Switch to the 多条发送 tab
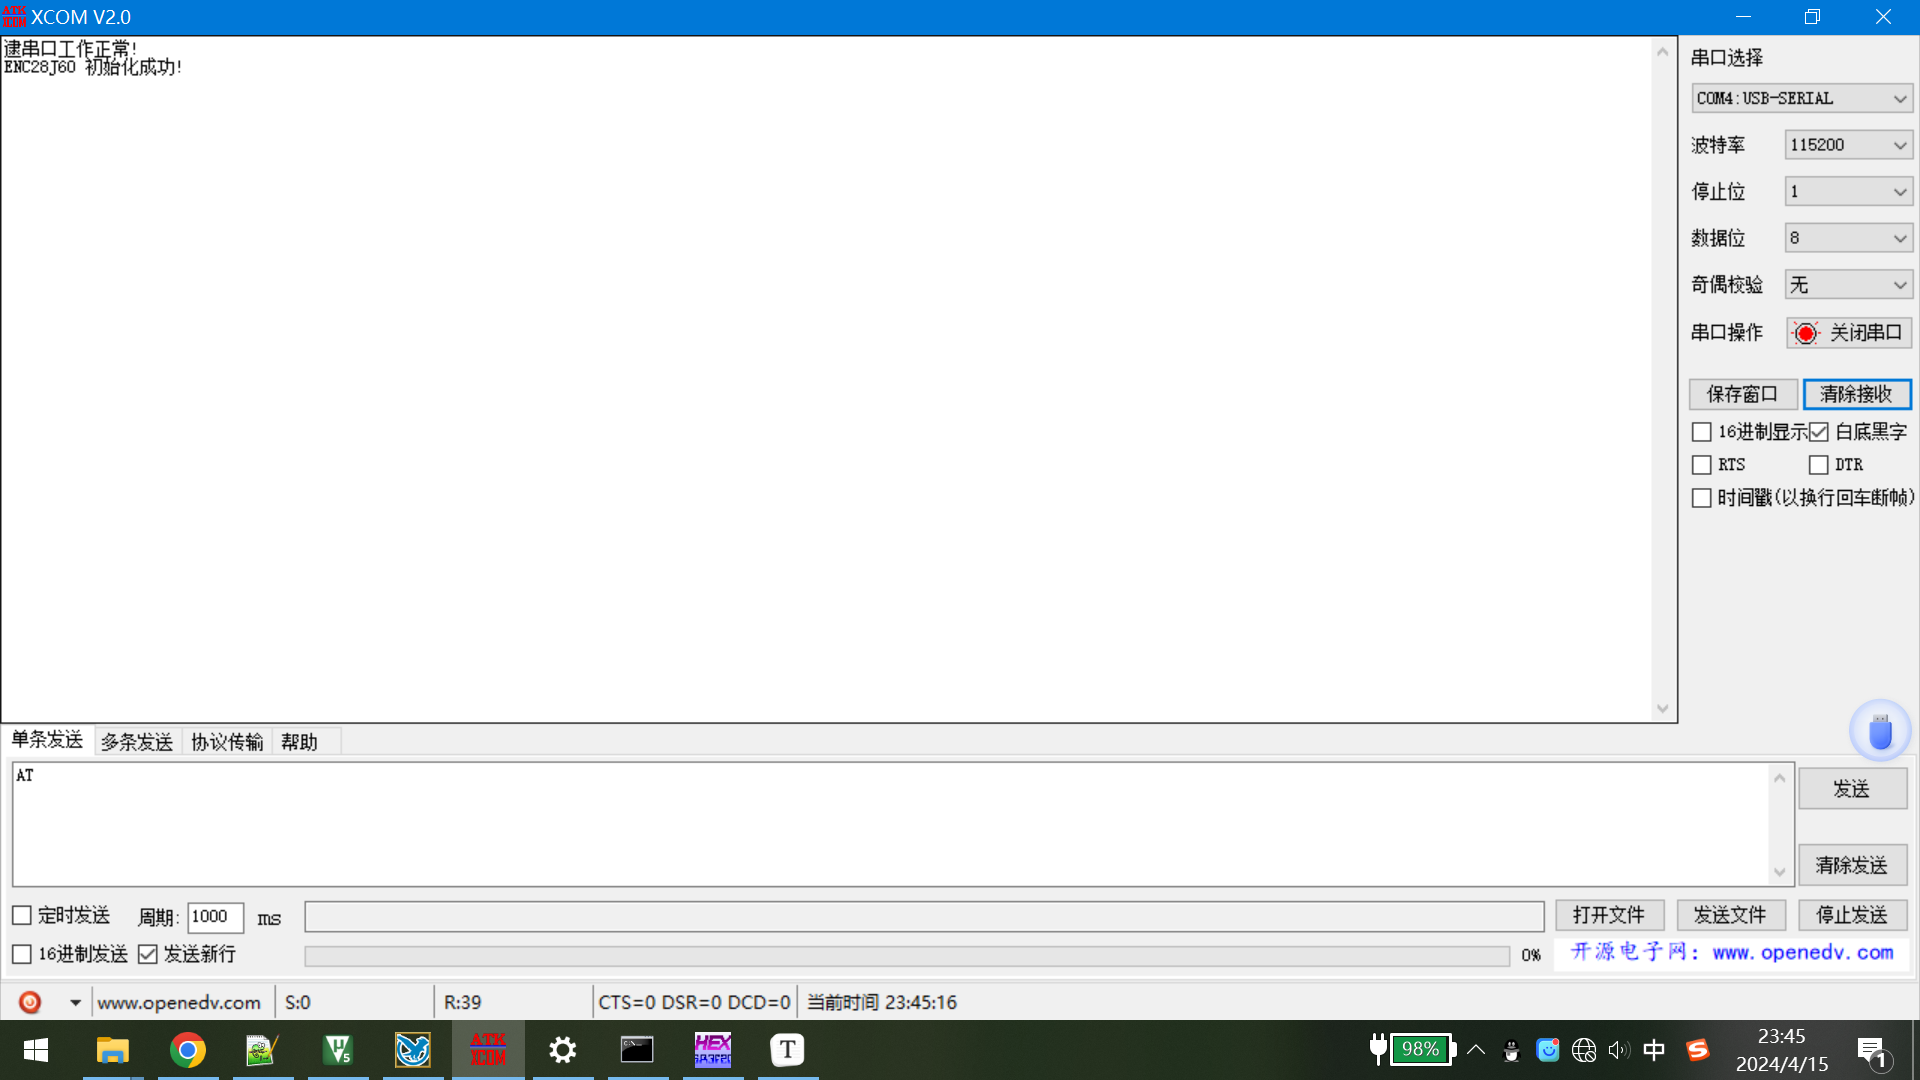 click(x=137, y=742)
